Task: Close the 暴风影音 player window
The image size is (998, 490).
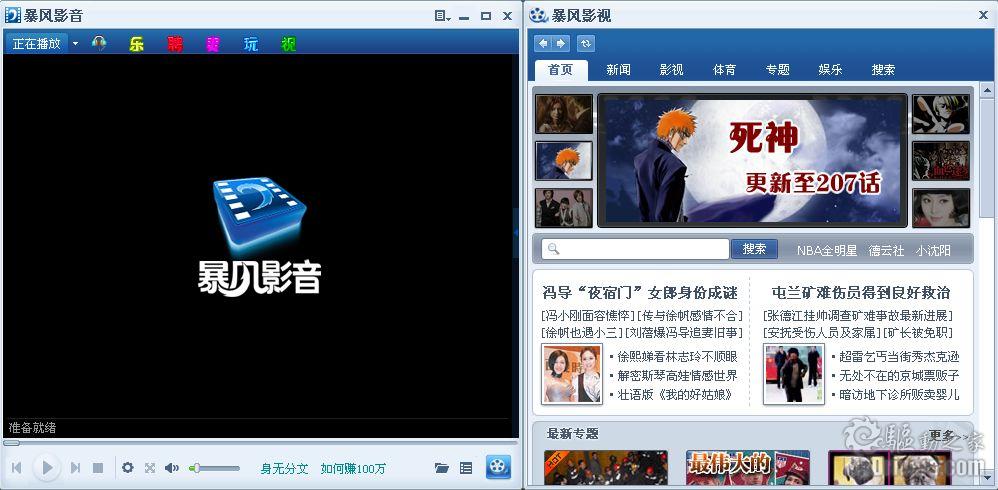Action: point(507,16)
